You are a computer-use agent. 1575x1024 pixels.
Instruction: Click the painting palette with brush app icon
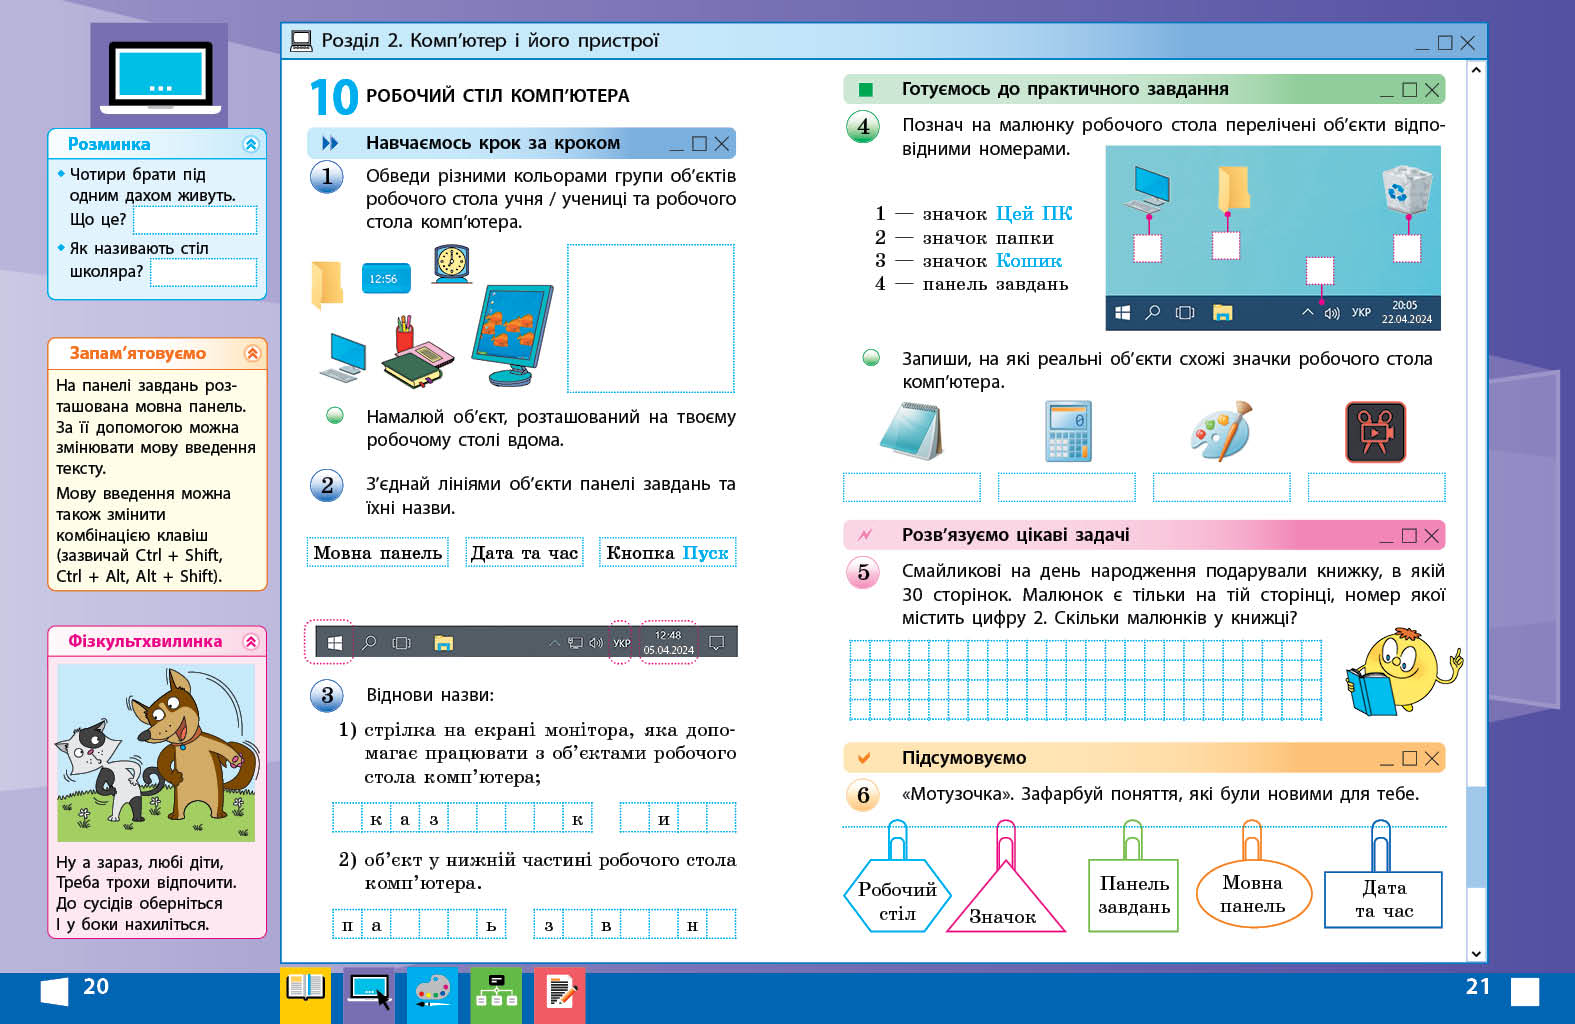(x=1221, y=431)
